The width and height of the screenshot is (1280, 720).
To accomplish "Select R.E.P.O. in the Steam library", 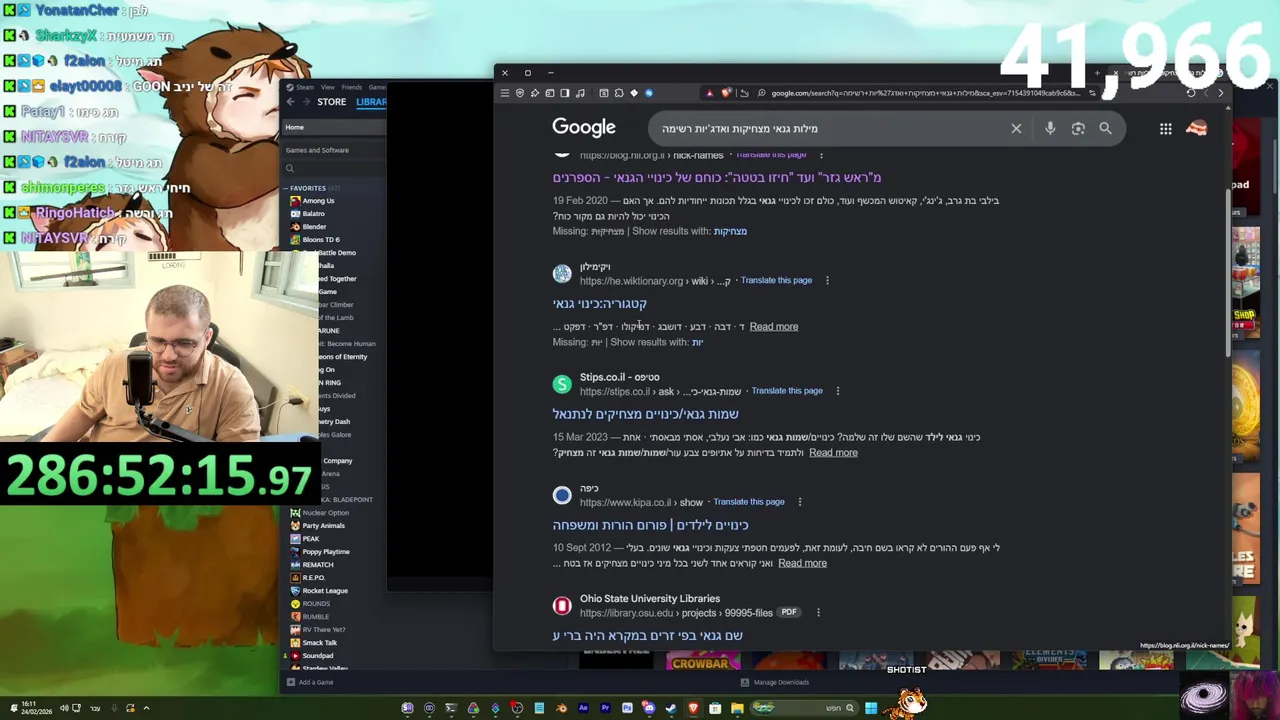I will pos(313,578).
